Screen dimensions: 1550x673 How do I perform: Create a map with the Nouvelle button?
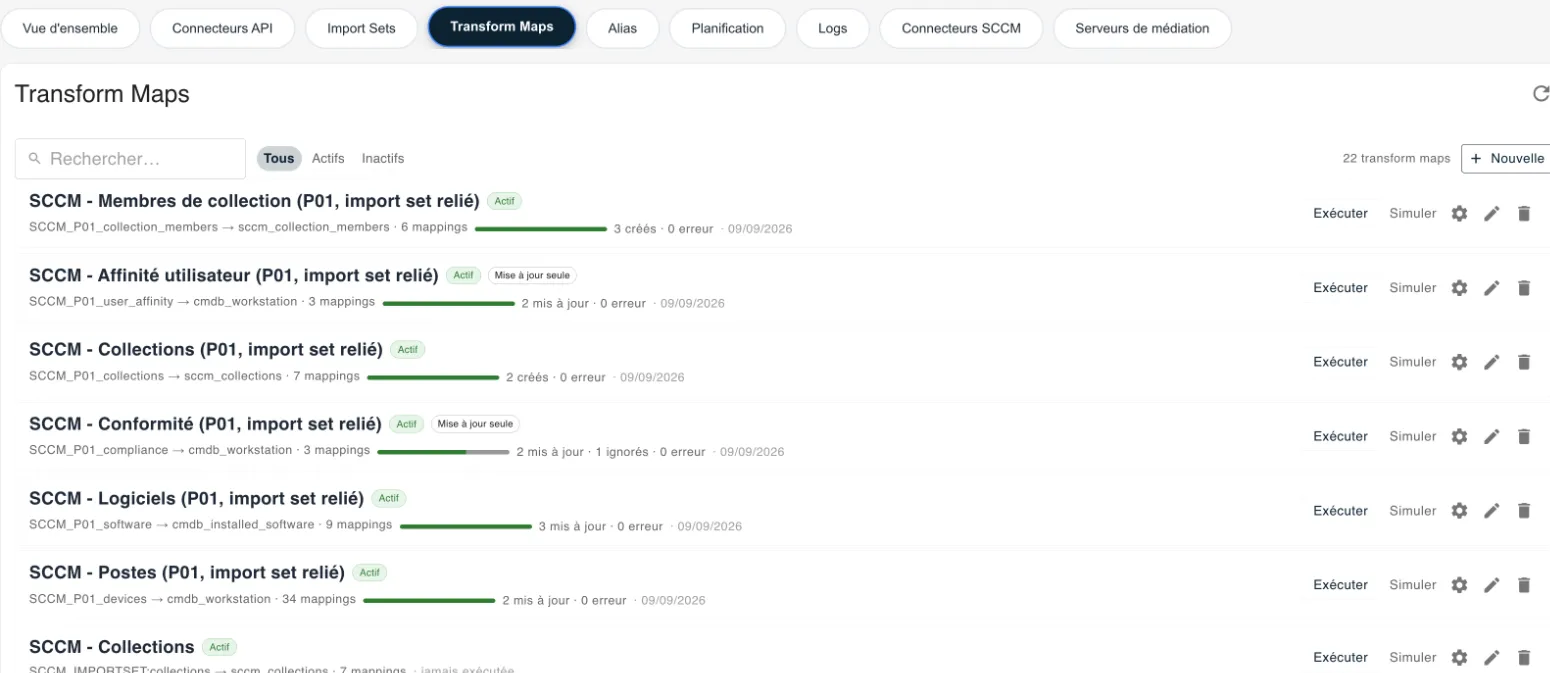tap(1507, 158)
